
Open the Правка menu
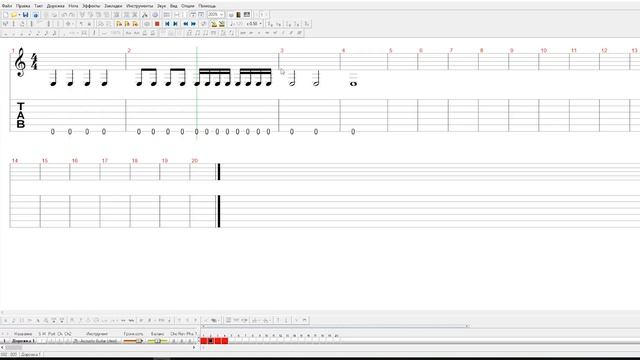(x=23, y=6)
